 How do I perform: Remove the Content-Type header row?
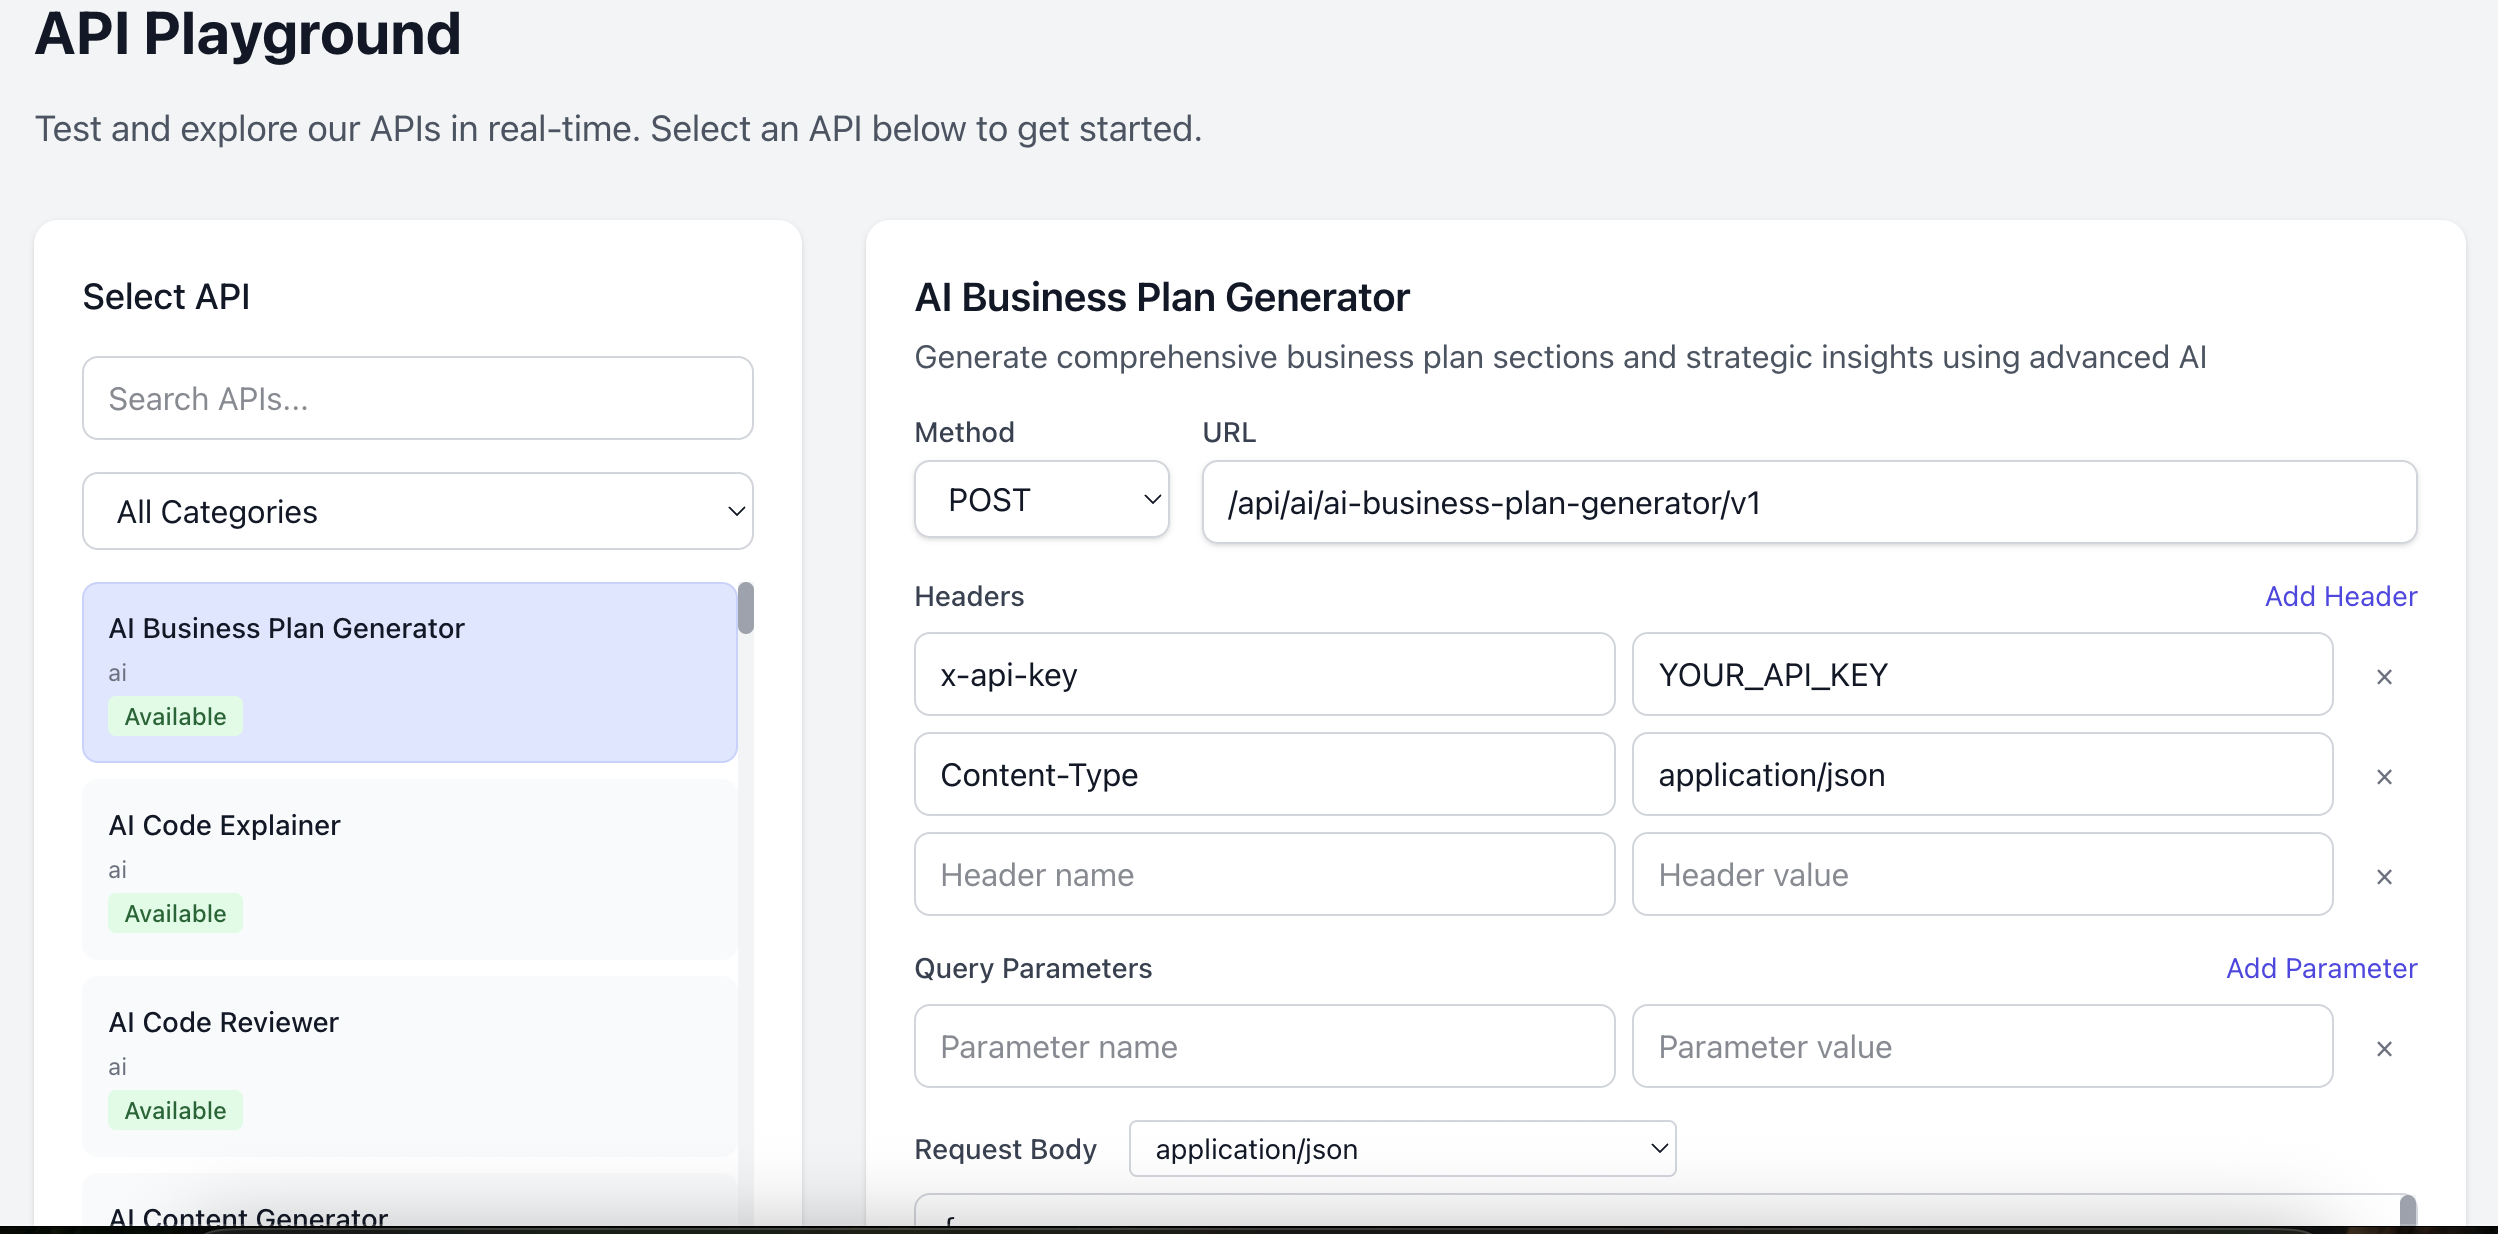click(x=2384, y=777)
